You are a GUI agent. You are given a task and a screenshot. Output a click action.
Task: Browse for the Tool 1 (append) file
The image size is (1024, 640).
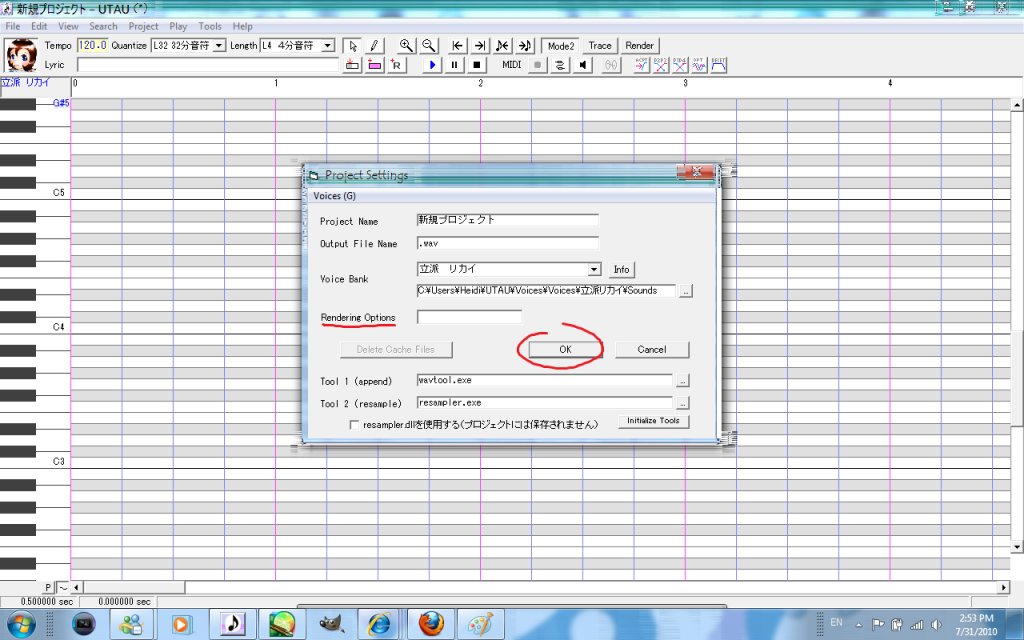[x=682, y=380]
